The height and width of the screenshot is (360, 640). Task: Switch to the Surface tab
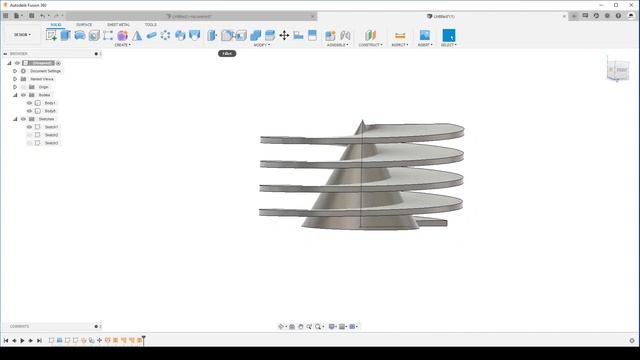(84, 25)
